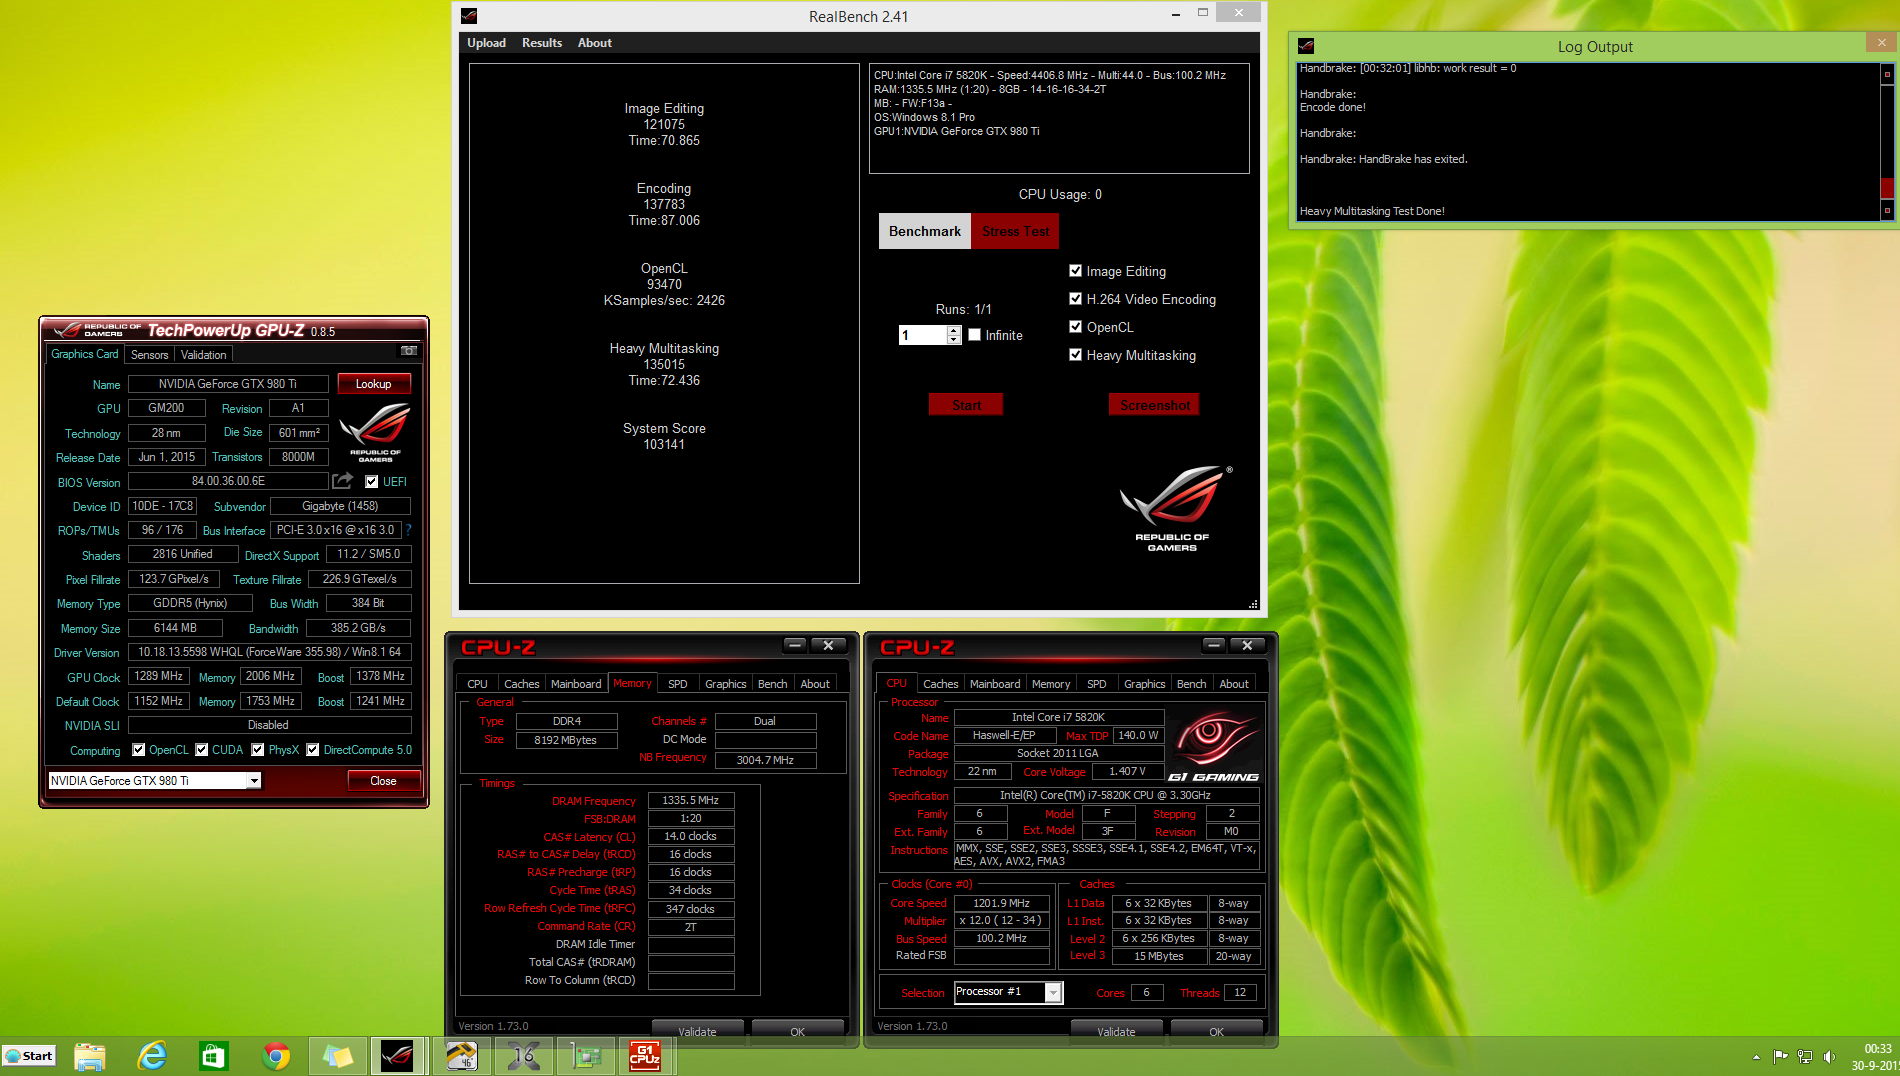This screenshot has width=1900, height=1076.
Task: Uncheck Image Editing in RealBench
Action: 1076,271
